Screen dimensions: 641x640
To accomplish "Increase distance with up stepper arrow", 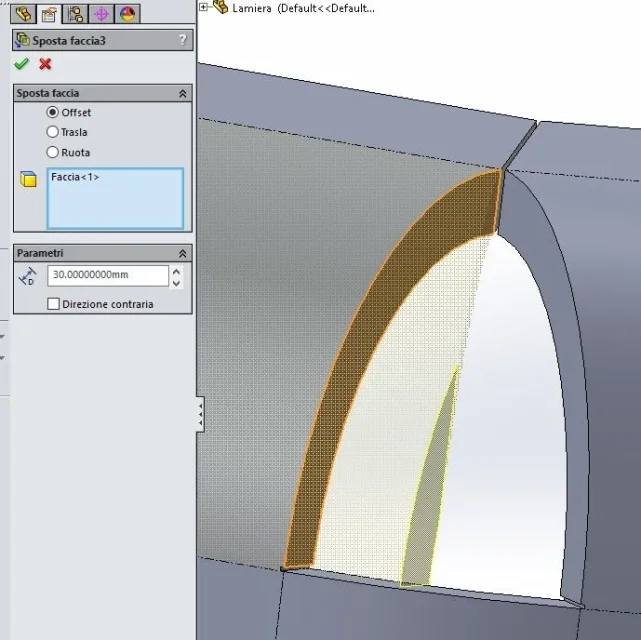I will [x=176, y=271].
